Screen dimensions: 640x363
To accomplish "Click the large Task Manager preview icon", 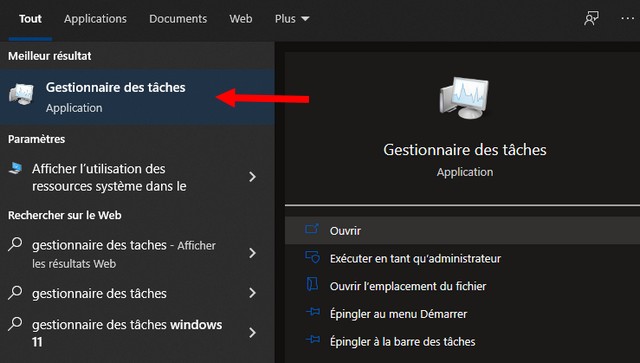I will [x=464, y=98].
